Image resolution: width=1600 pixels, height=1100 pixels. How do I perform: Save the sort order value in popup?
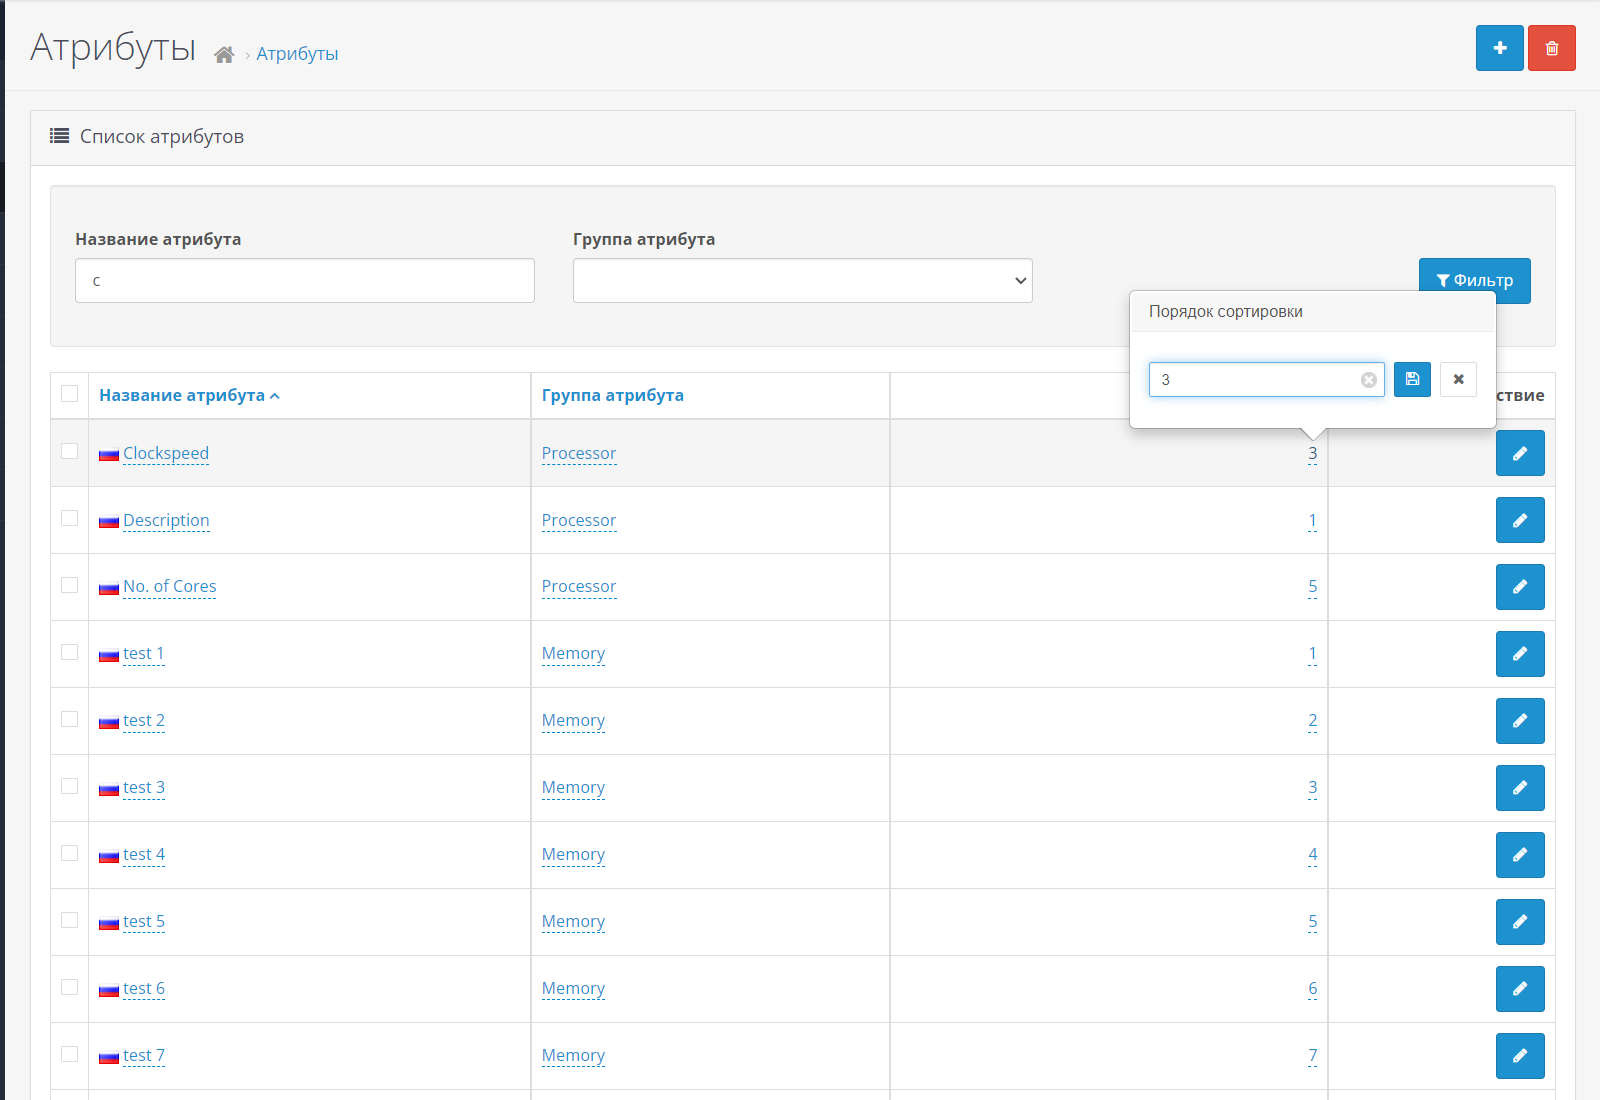1412,379
